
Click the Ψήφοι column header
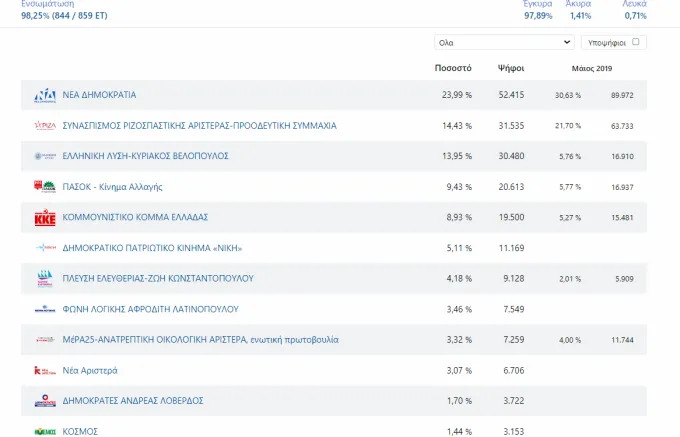coord(511,68)
